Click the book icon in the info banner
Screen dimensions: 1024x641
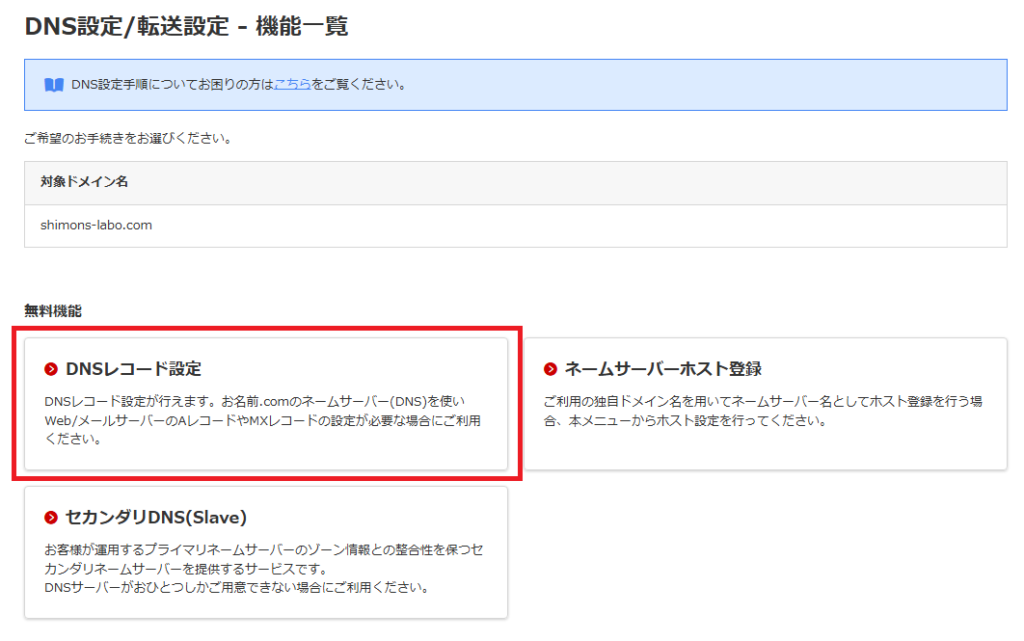54,85
